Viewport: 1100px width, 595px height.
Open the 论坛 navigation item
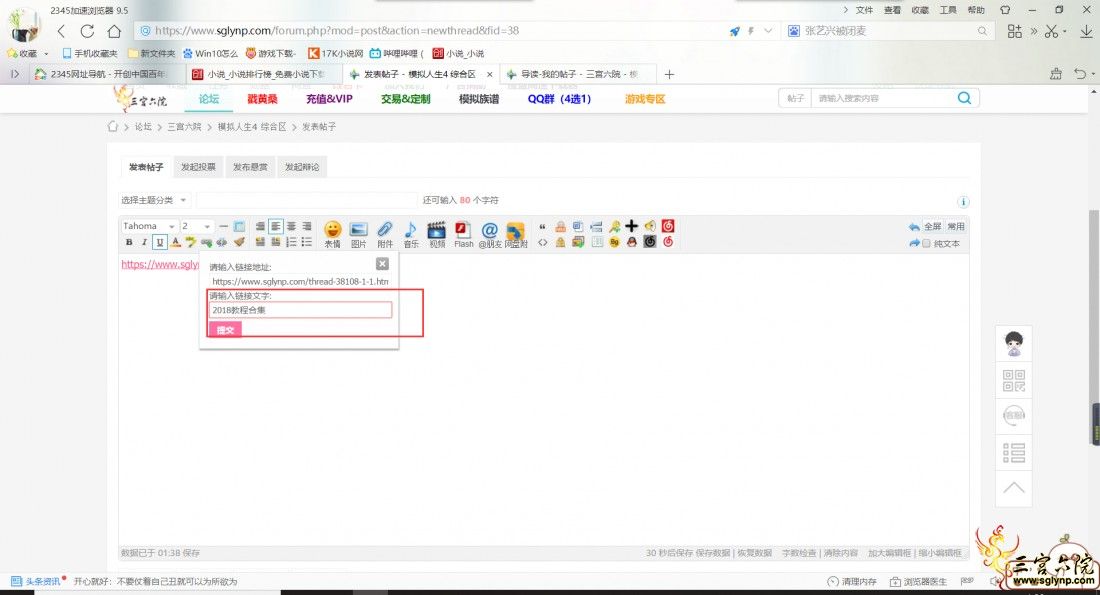[x=209, y=99]
